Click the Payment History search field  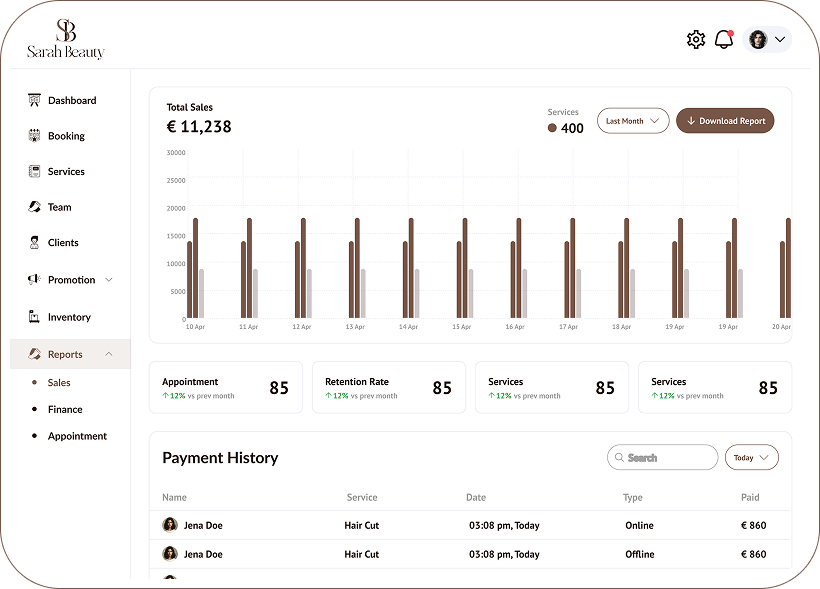[x=662, y=457]
